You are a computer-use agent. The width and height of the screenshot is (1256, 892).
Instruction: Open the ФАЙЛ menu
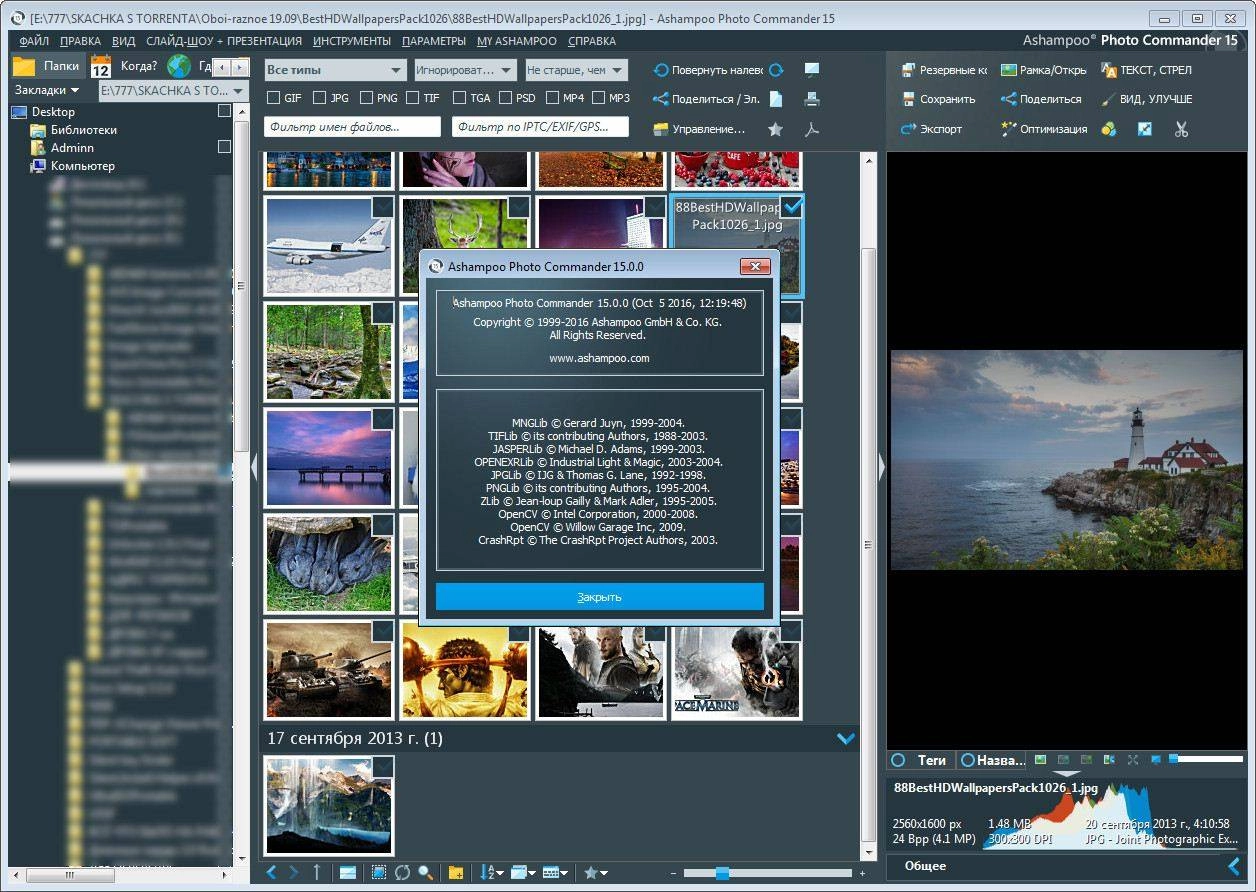[34, 41]
